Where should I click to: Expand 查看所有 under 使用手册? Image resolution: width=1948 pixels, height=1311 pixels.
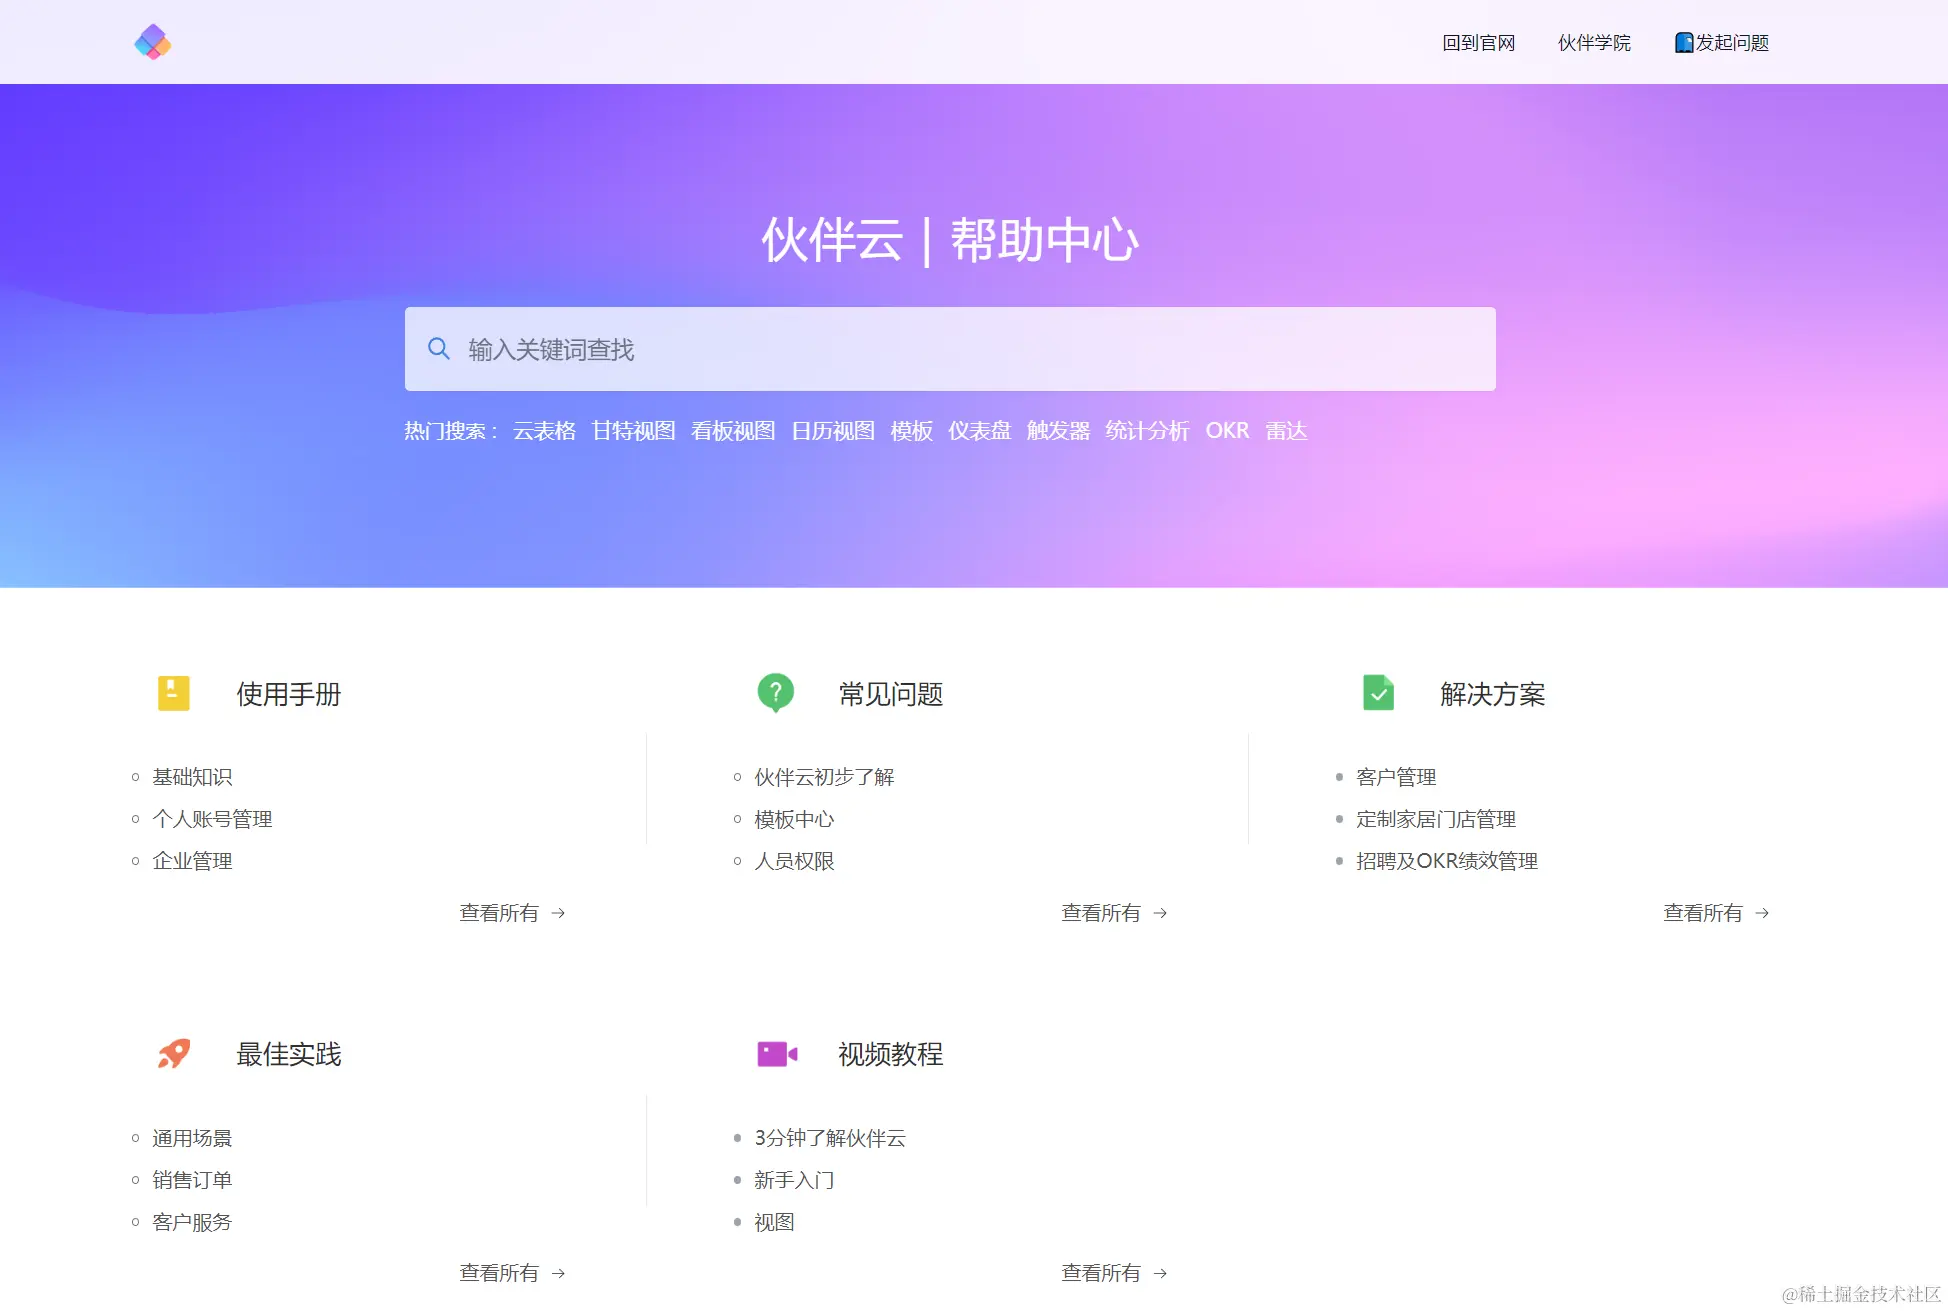click(512, 913)
